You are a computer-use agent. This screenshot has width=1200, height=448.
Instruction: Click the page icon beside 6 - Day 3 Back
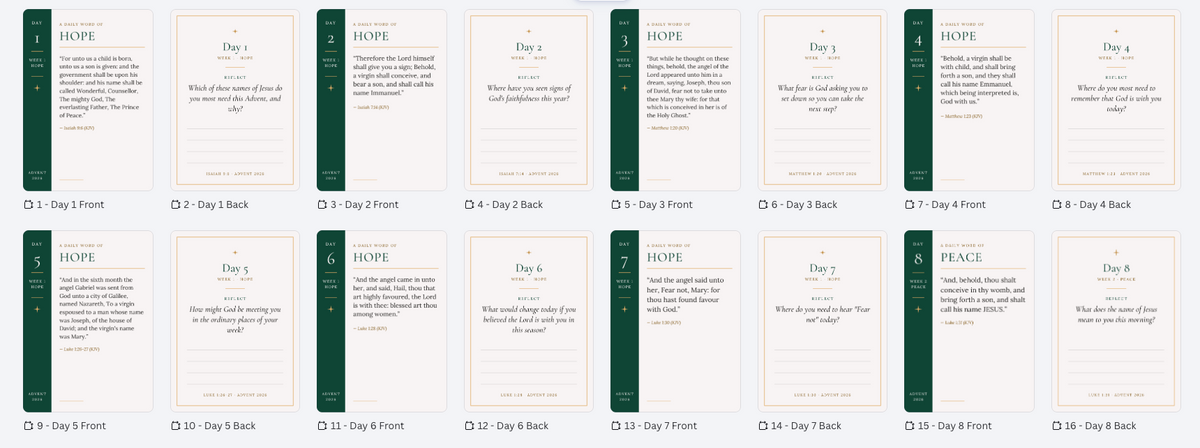(x=762, y=204)
